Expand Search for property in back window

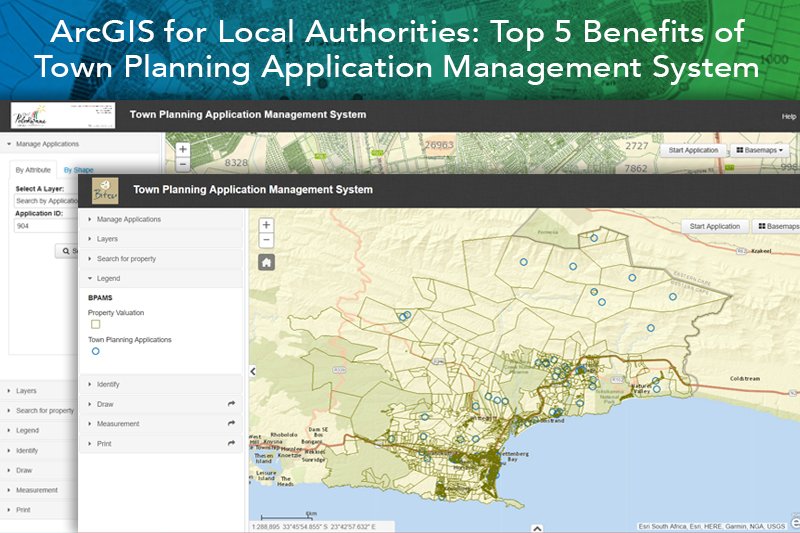coord(39,411)
